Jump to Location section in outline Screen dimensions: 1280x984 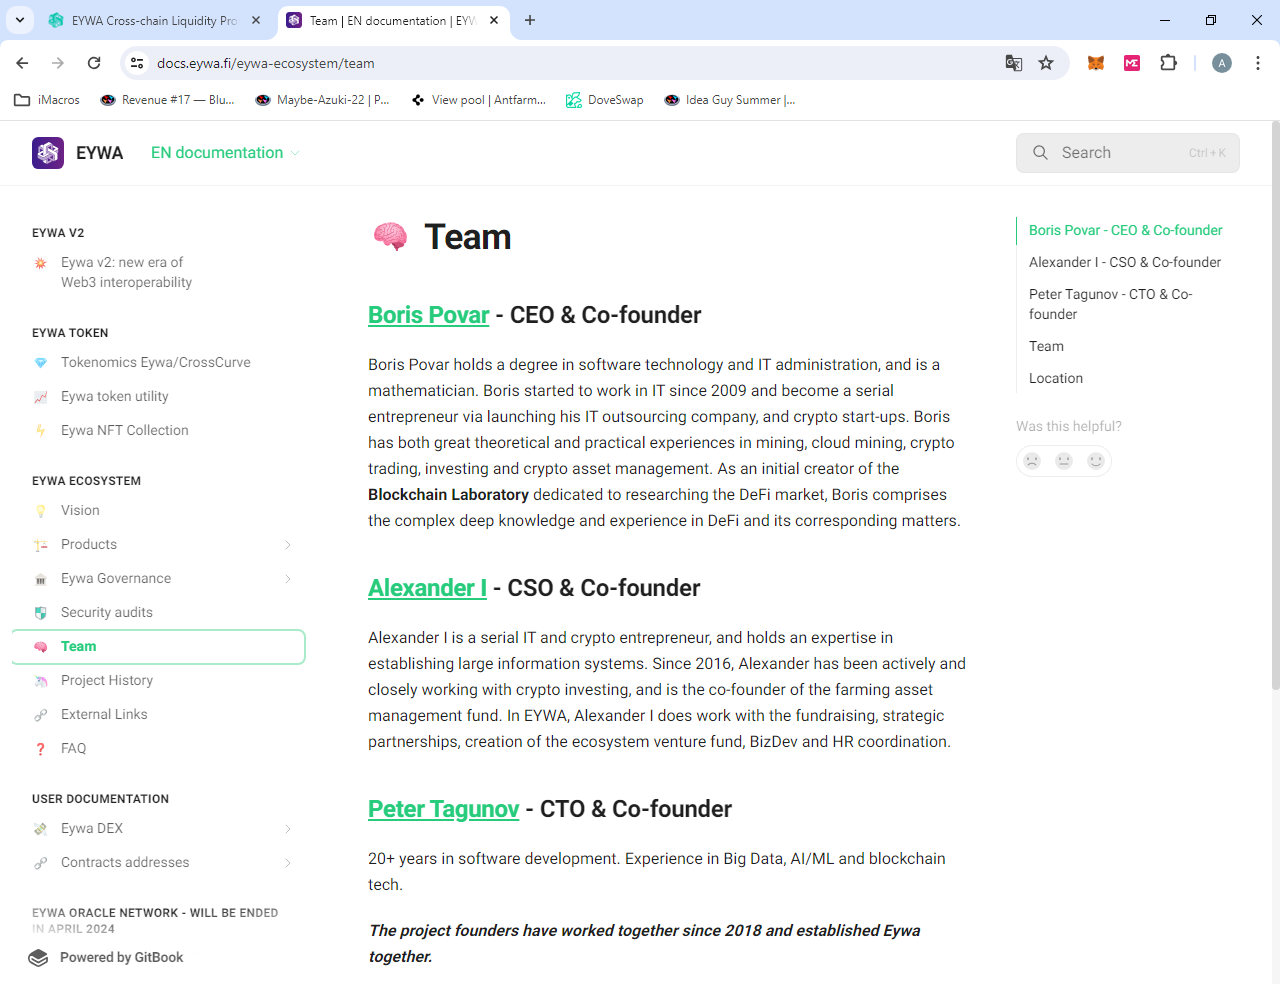coord(1056,378)
